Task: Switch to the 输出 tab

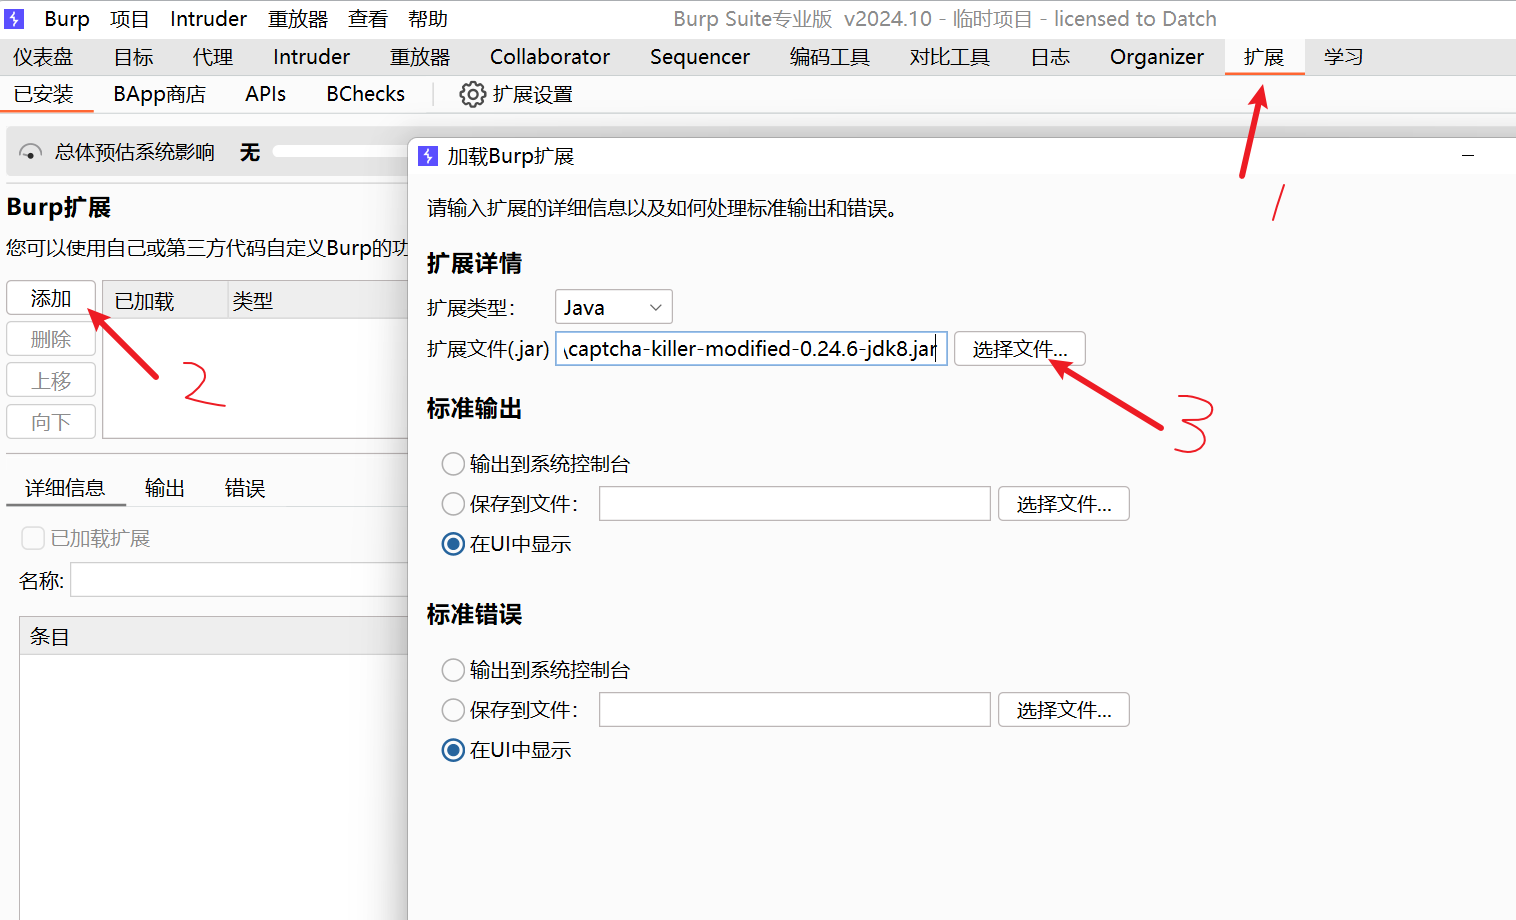Action: 164,487
